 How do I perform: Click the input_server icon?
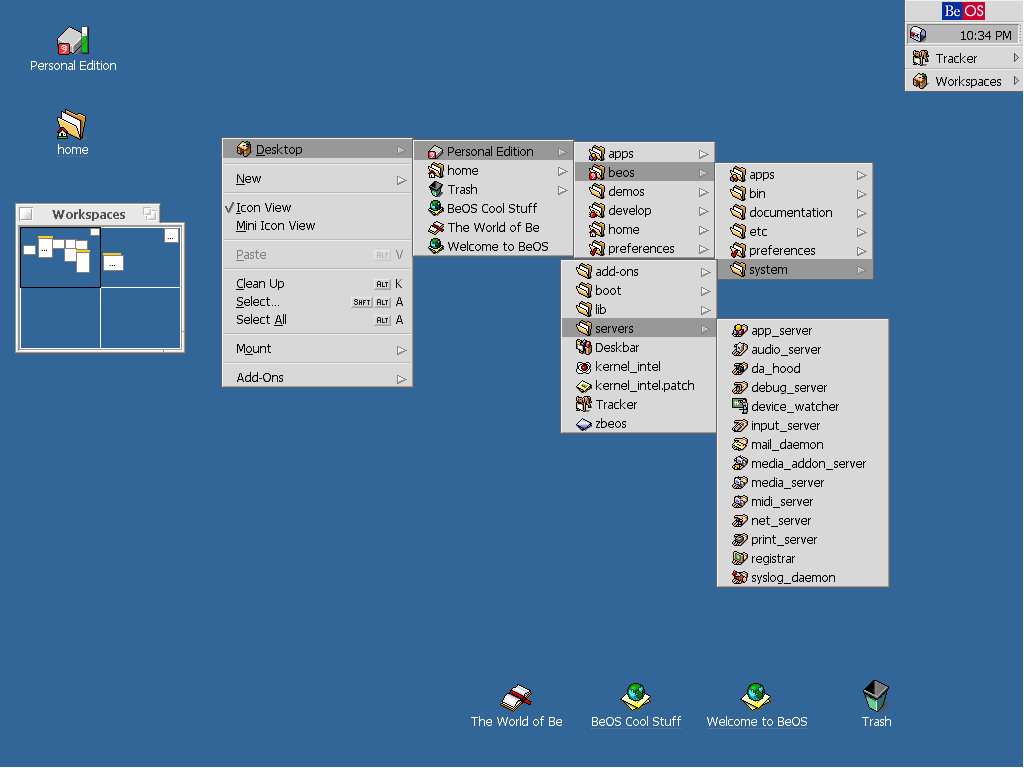click(x=739, y=425)
